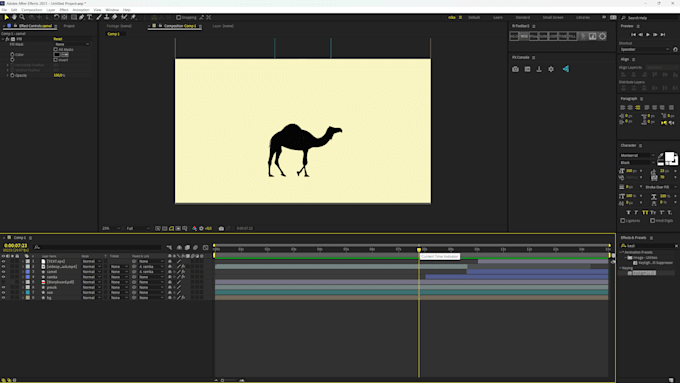Expand the Opacity property twirl
Screen dimensions: 680x383
pyautogui.click(x=7, y=75)
